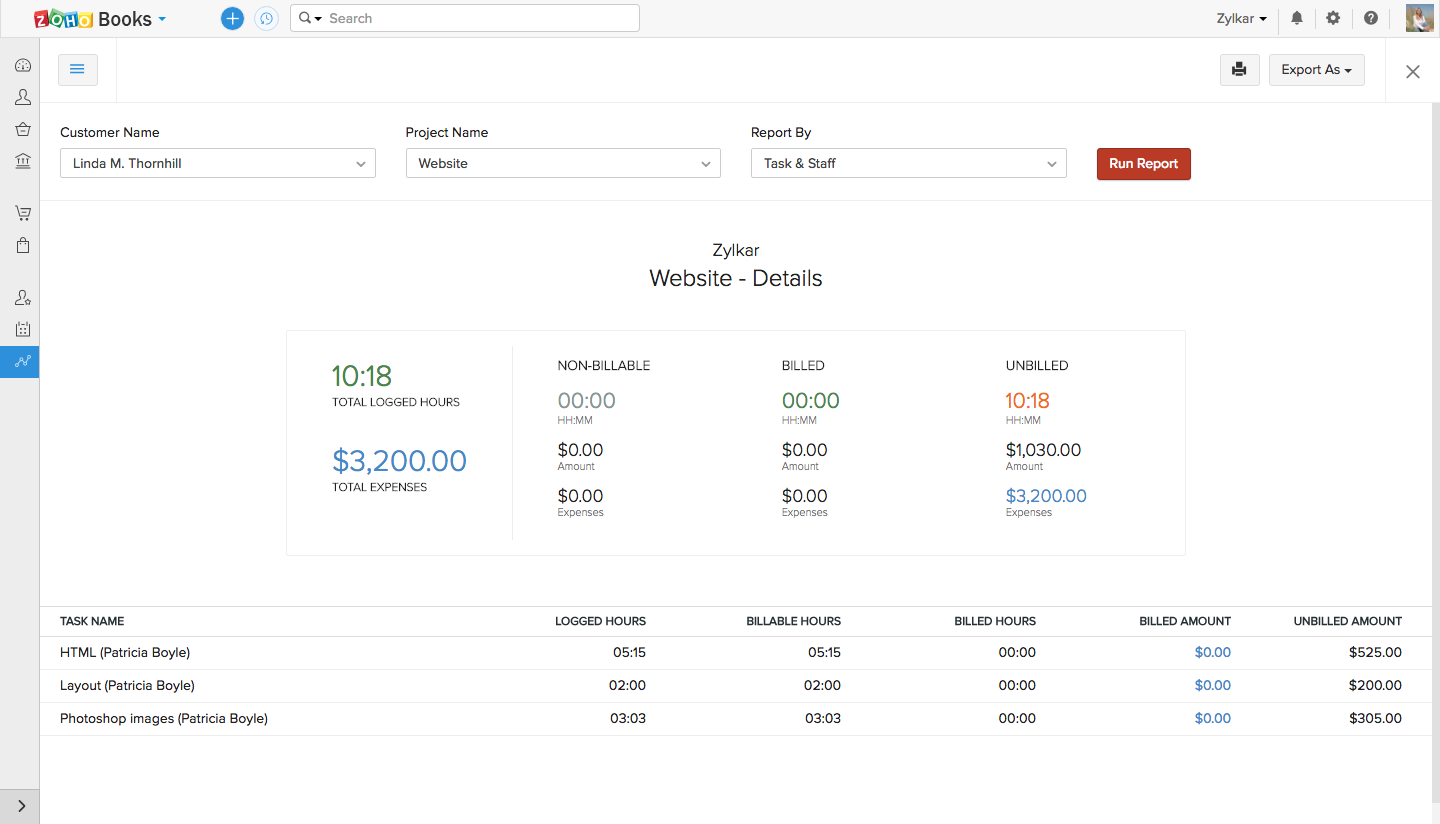
Task: Open the Dashboard from the sidebar
Action: (x=22, y=66)
